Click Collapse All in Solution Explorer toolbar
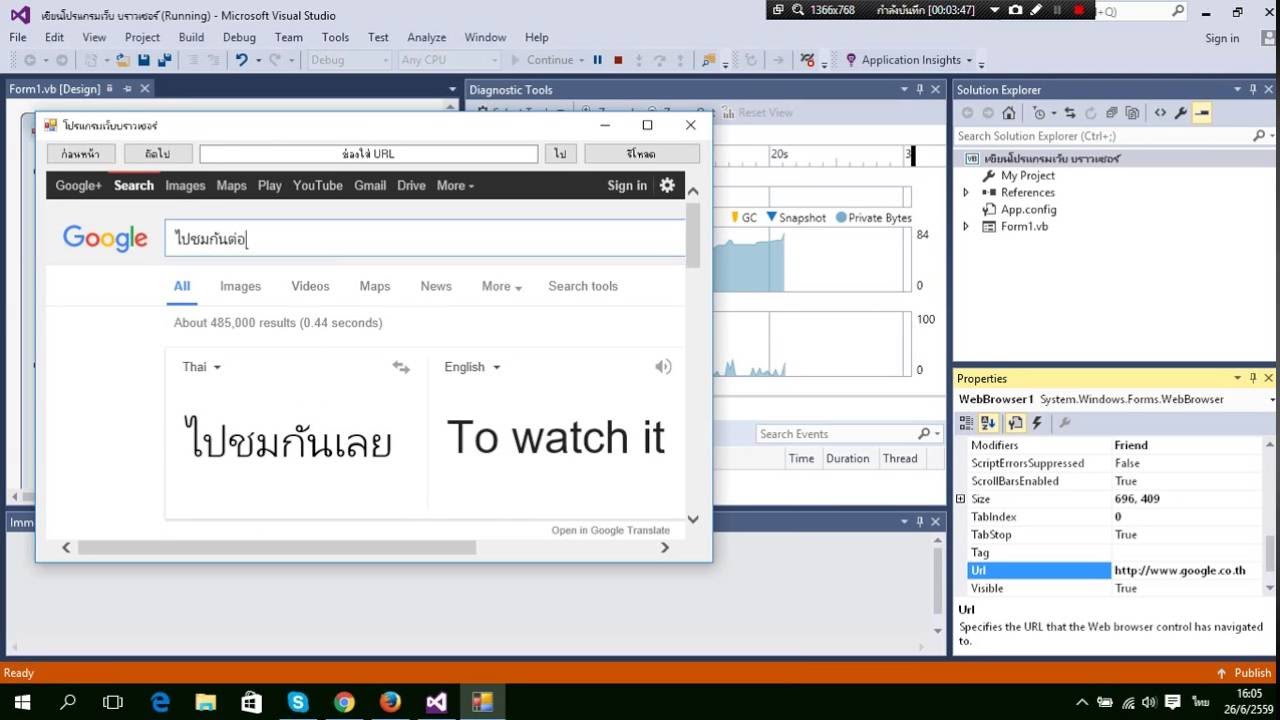Screen dimensions: 1280x720 [x=1111, y=113]
